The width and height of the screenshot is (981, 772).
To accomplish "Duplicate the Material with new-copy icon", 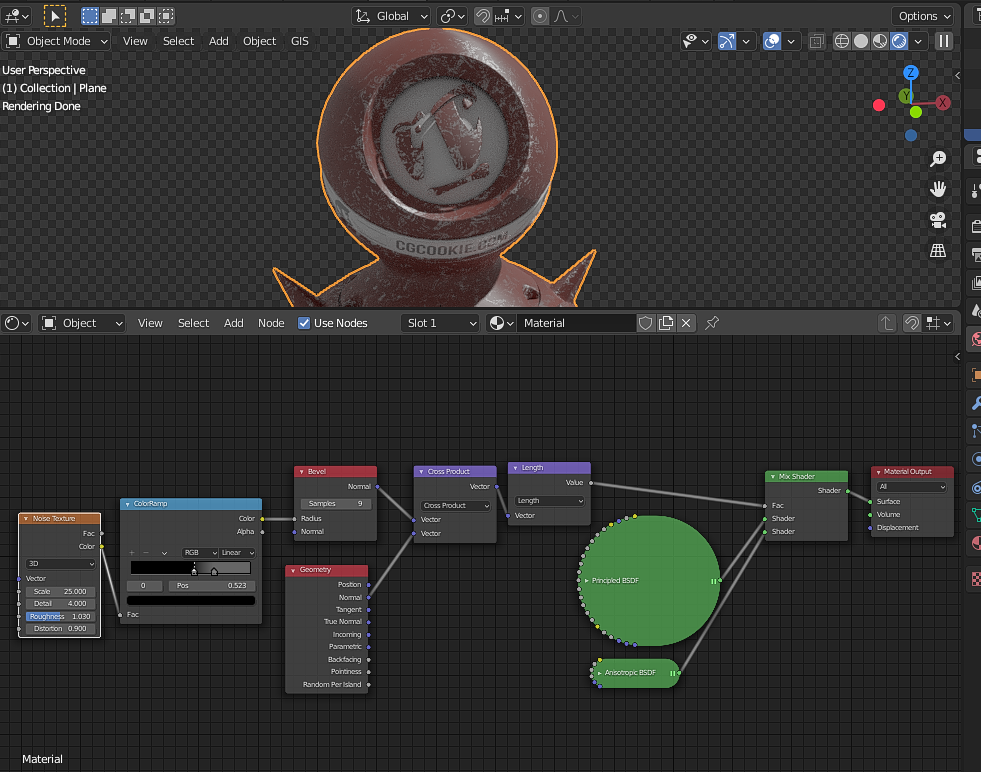I will click(x=666, y=323).
